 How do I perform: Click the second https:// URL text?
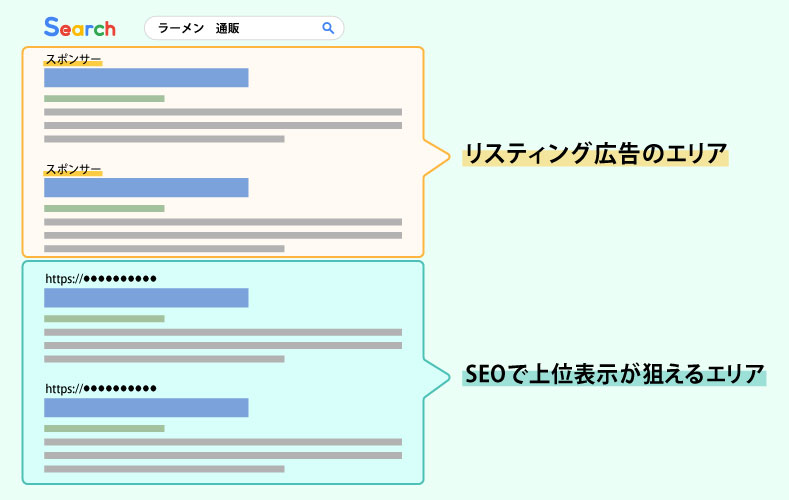tap(101, 389)
